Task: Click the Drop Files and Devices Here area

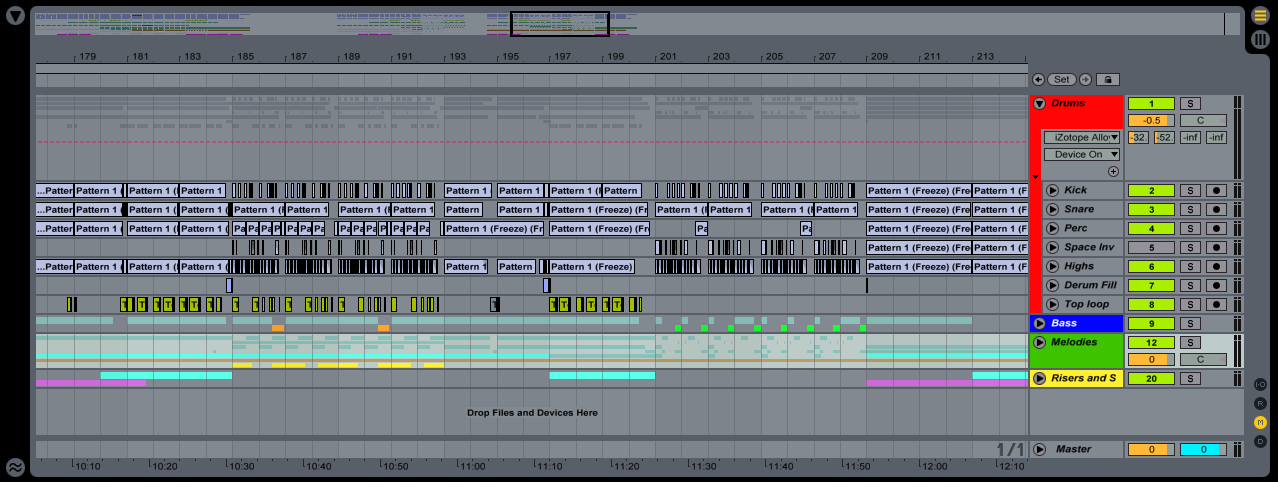Action: 532,412
